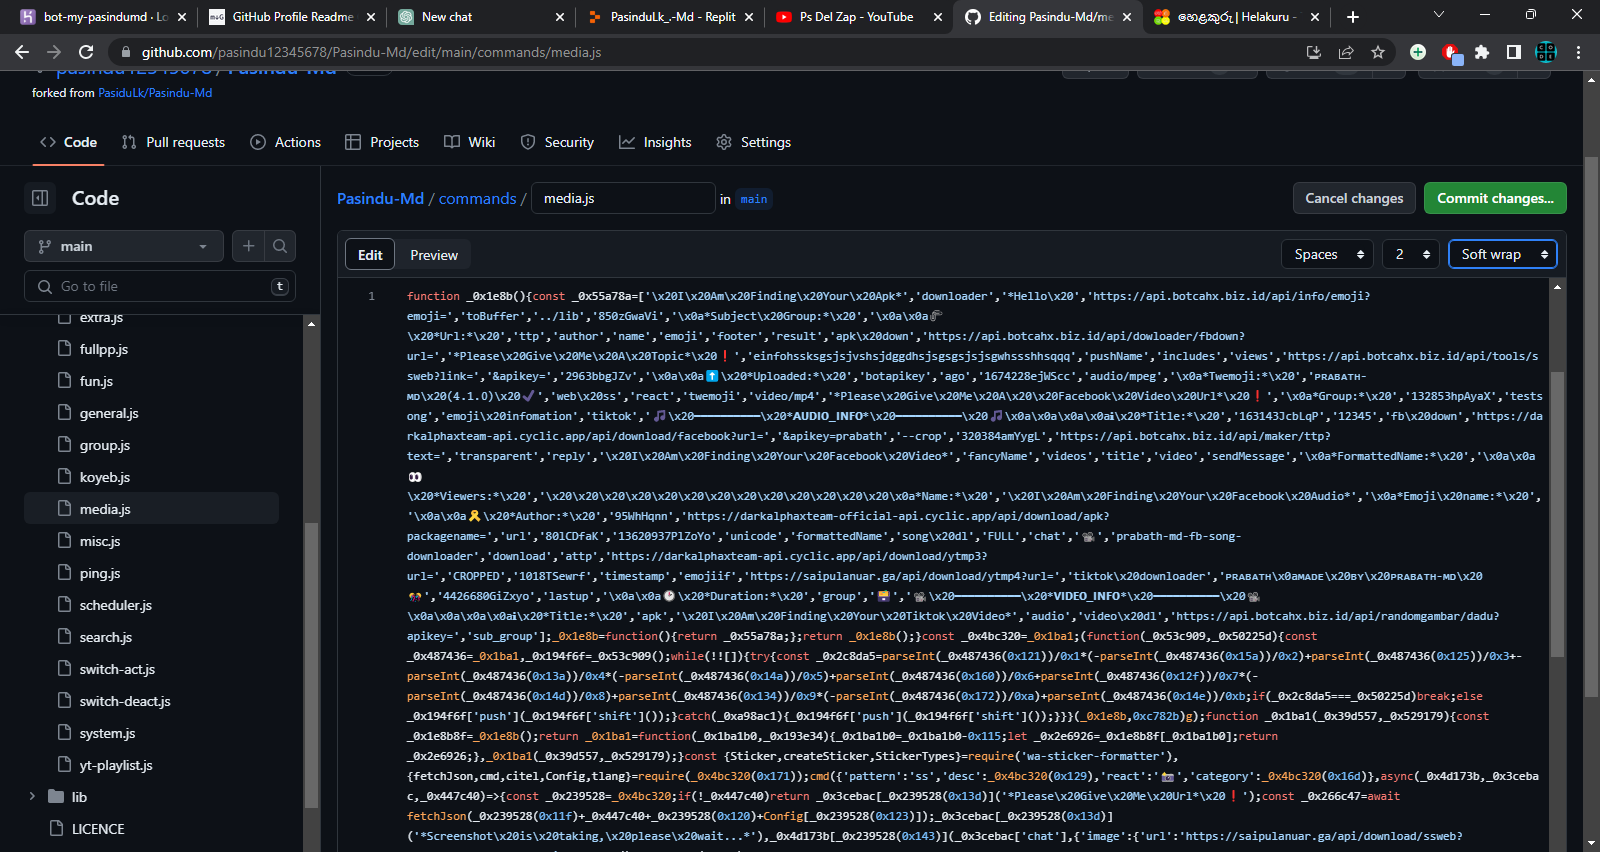The image size is (1600, 852).
Task: Open the Pull requests tab
Action: [x=173, y=142]
